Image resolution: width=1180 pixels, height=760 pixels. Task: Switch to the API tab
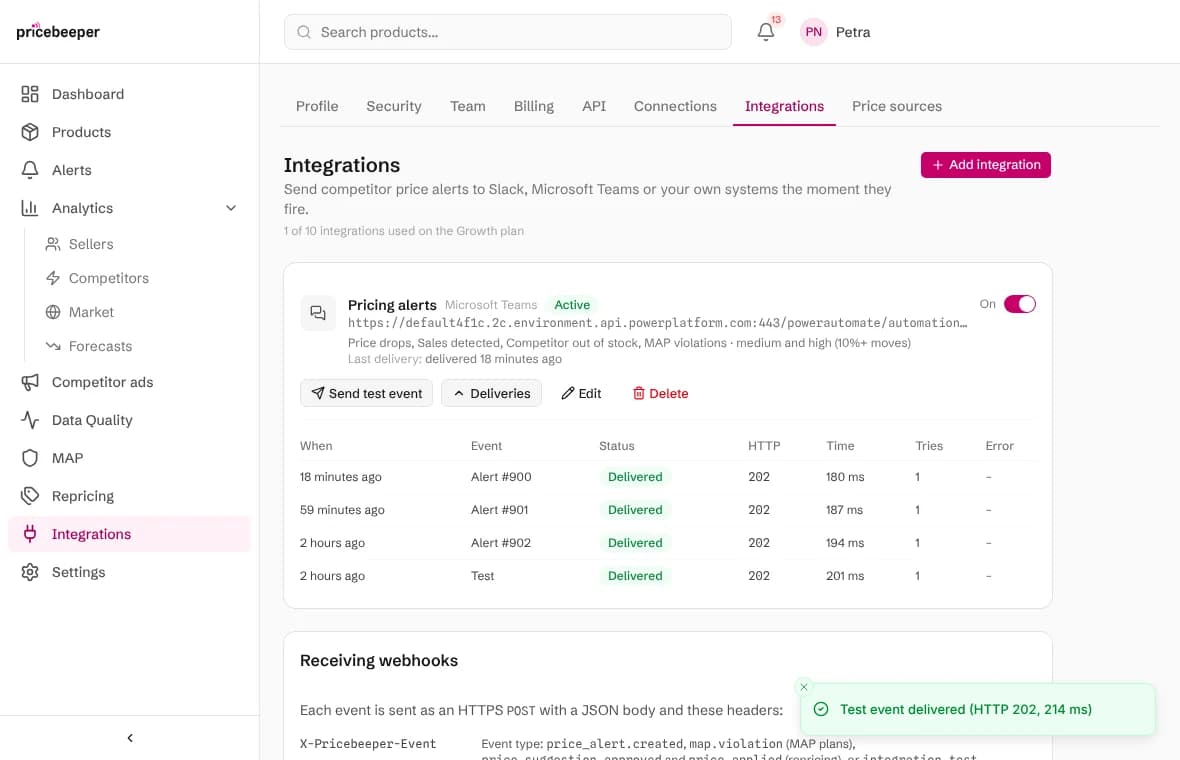pos(594,106)
